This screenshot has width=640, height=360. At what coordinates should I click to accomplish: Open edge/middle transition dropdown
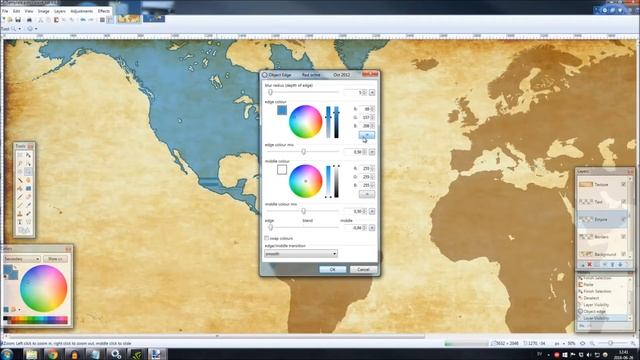pos(301,253)
